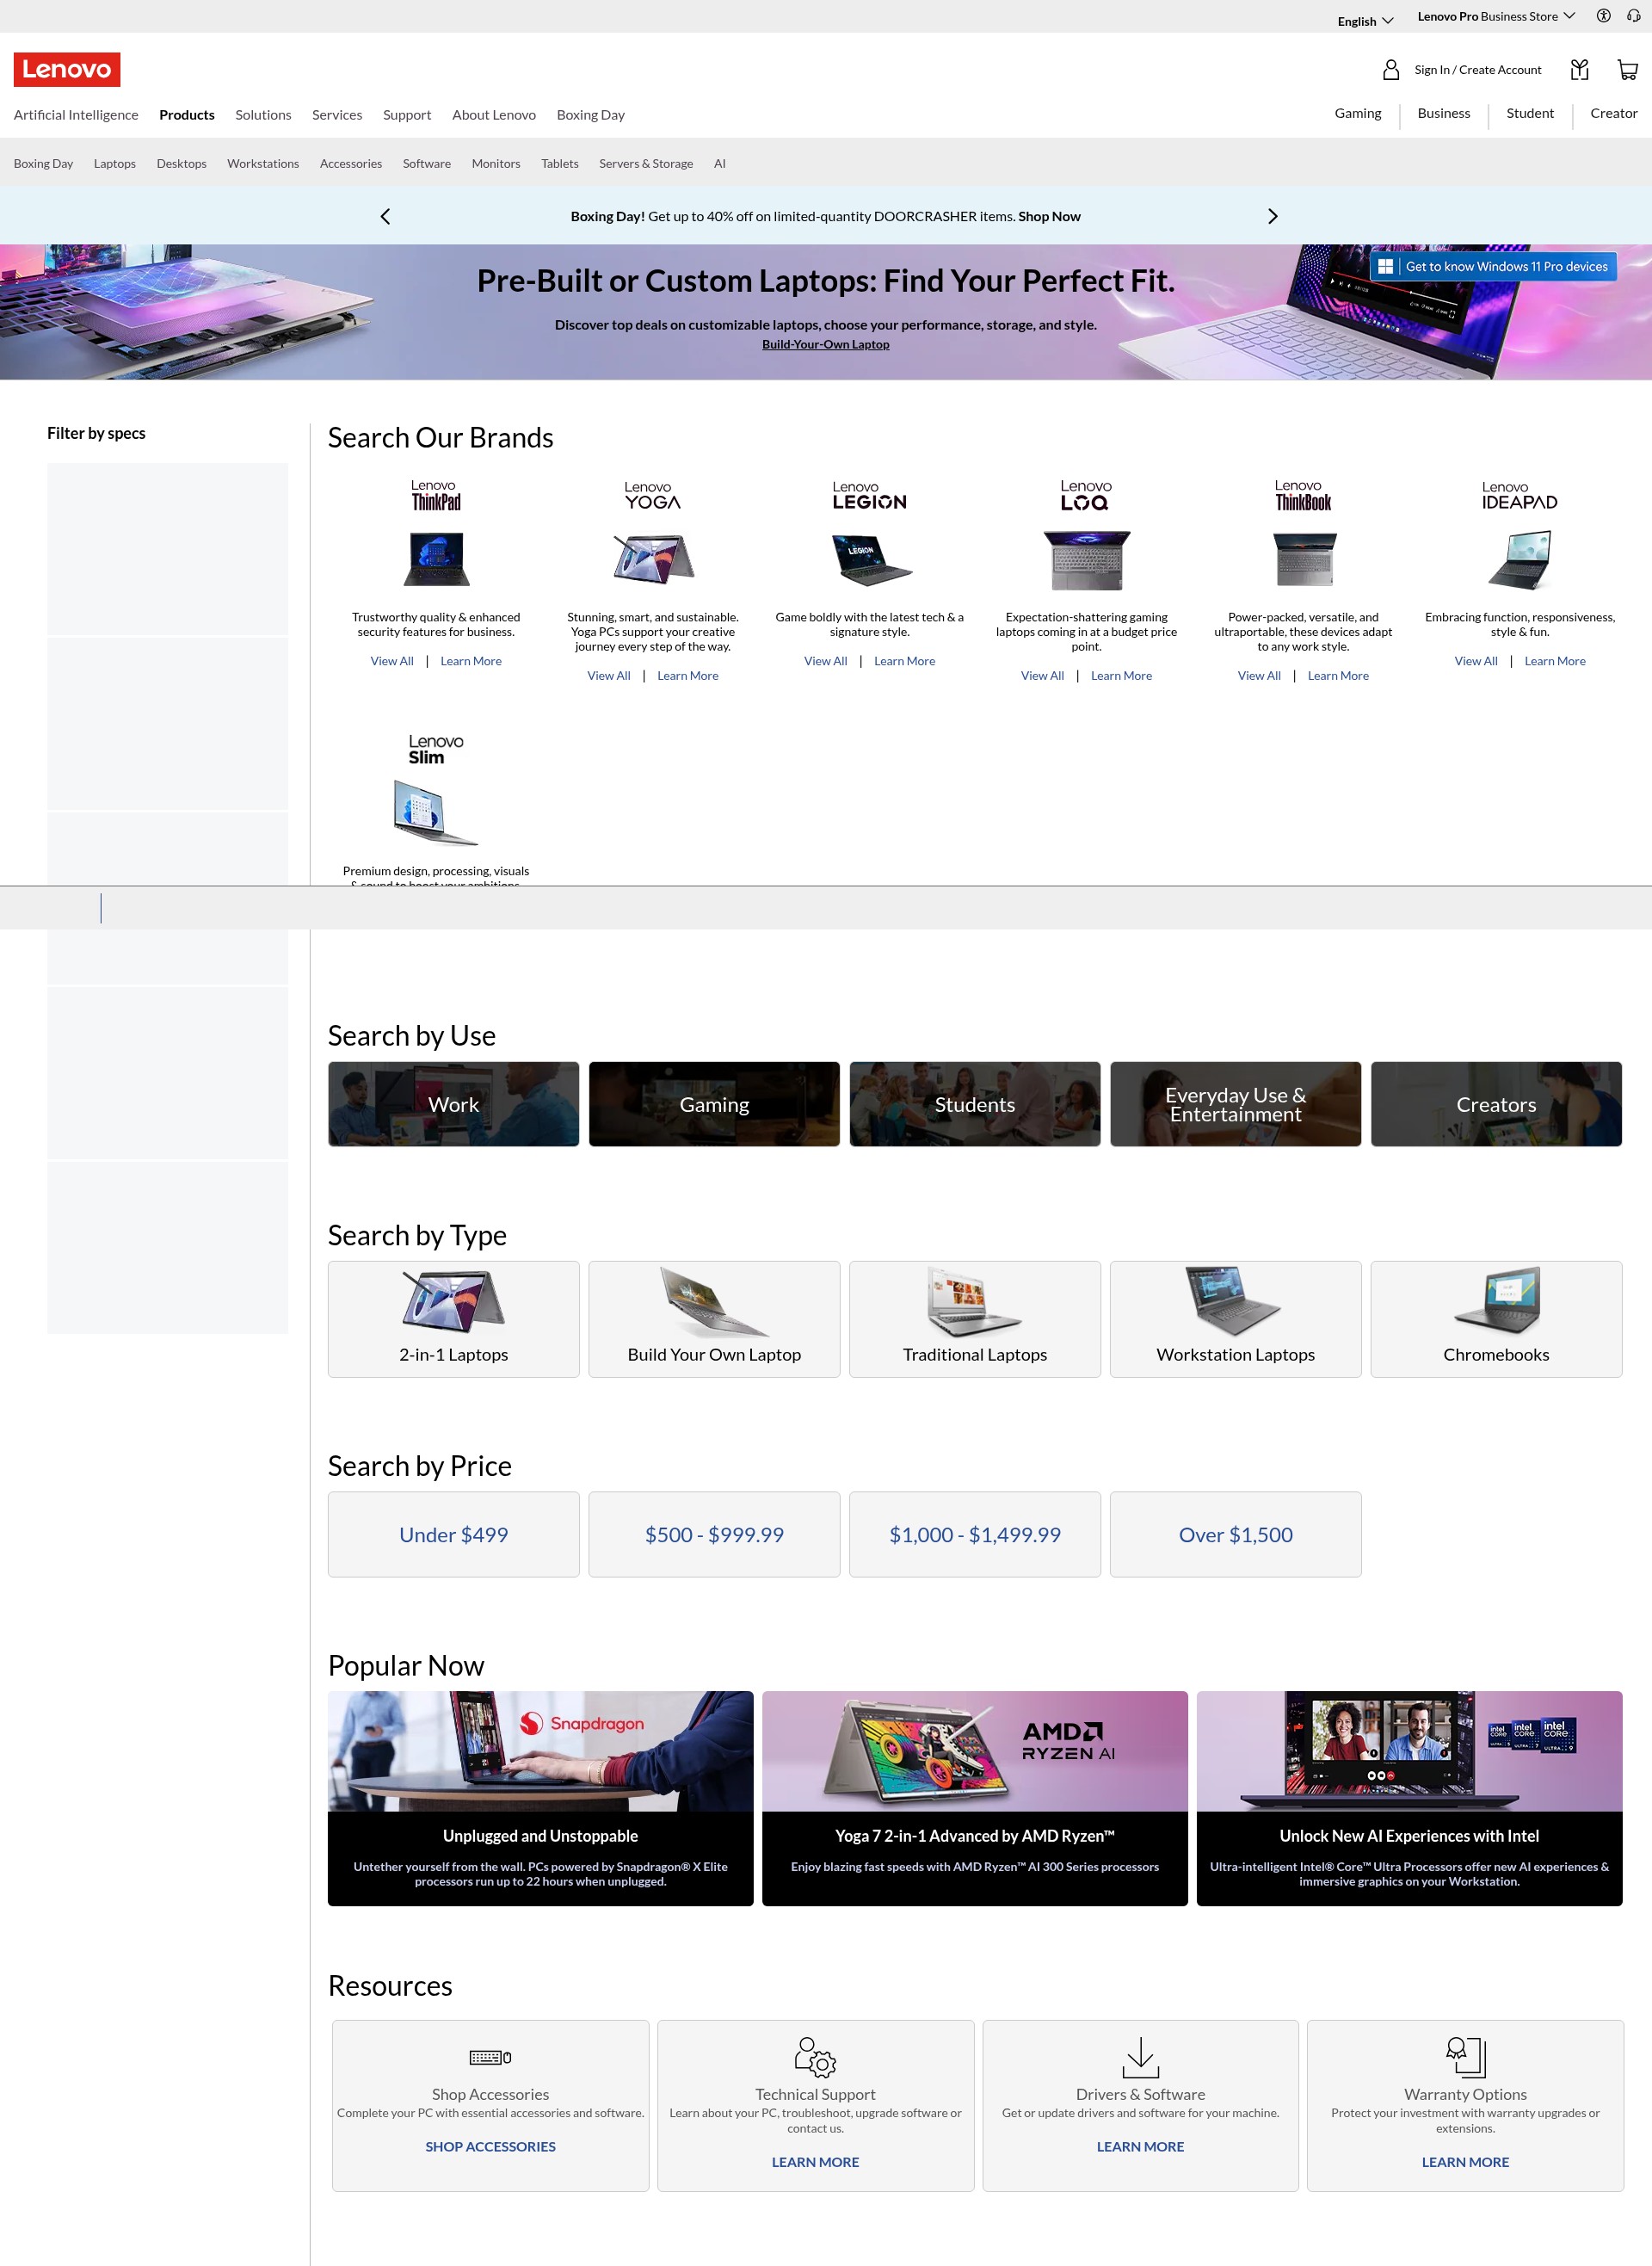Open the Yoga 7 2-in-1 AMD Ryzen card
The image size is (1652, 2266).
[x=975, y=1798]
